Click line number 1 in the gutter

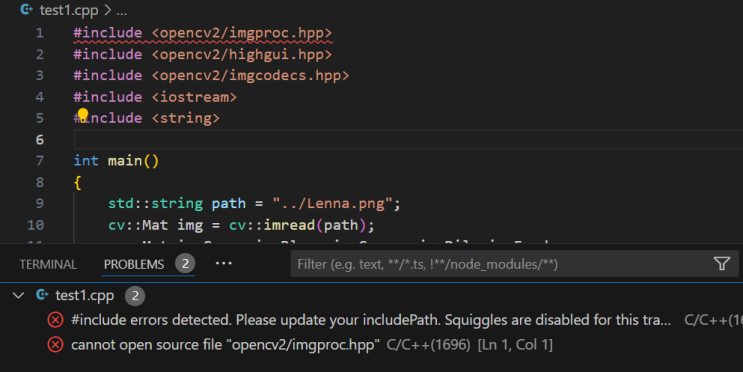[40, 33]
